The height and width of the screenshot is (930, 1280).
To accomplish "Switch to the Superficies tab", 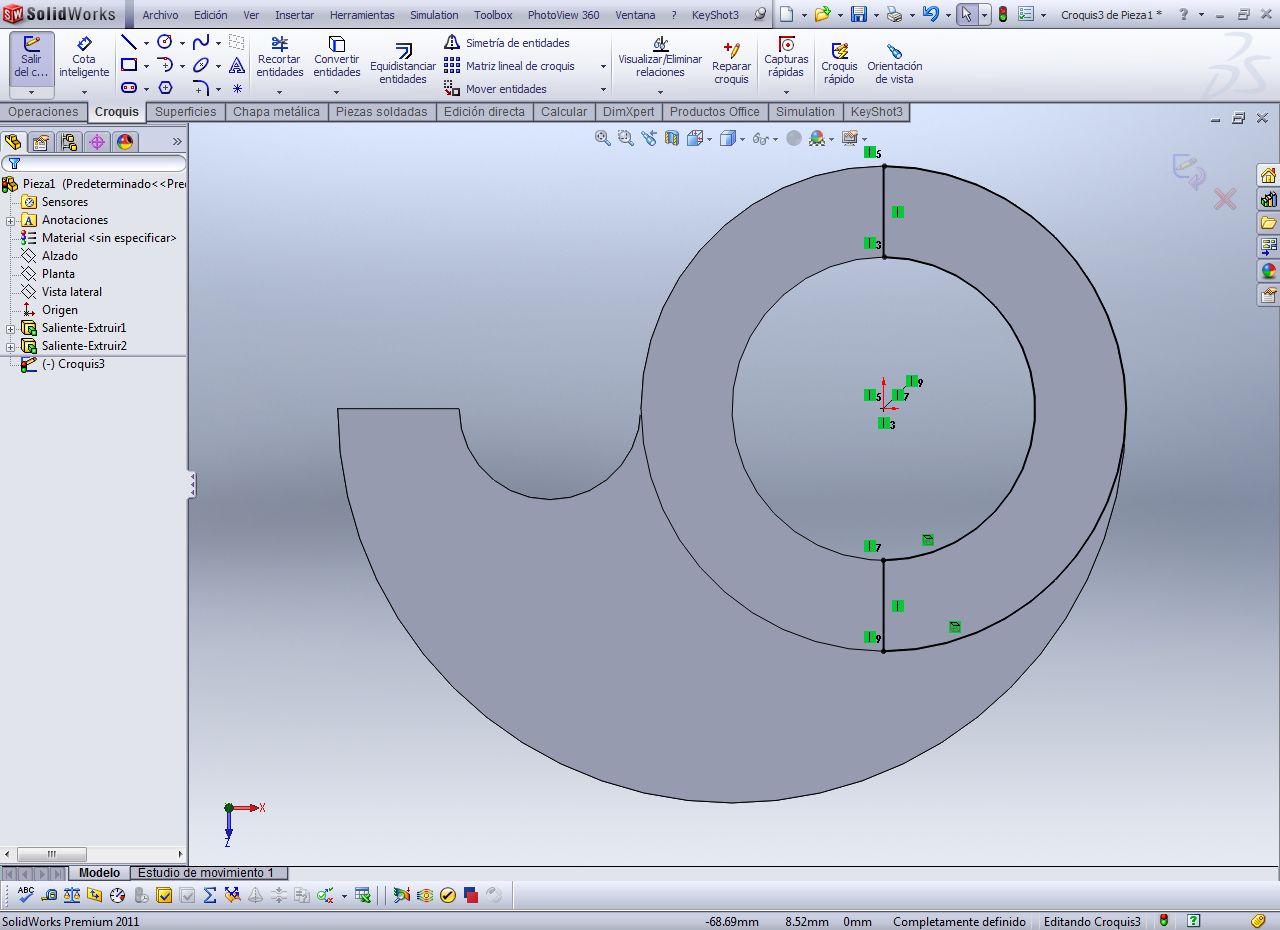I will [185, 112].
